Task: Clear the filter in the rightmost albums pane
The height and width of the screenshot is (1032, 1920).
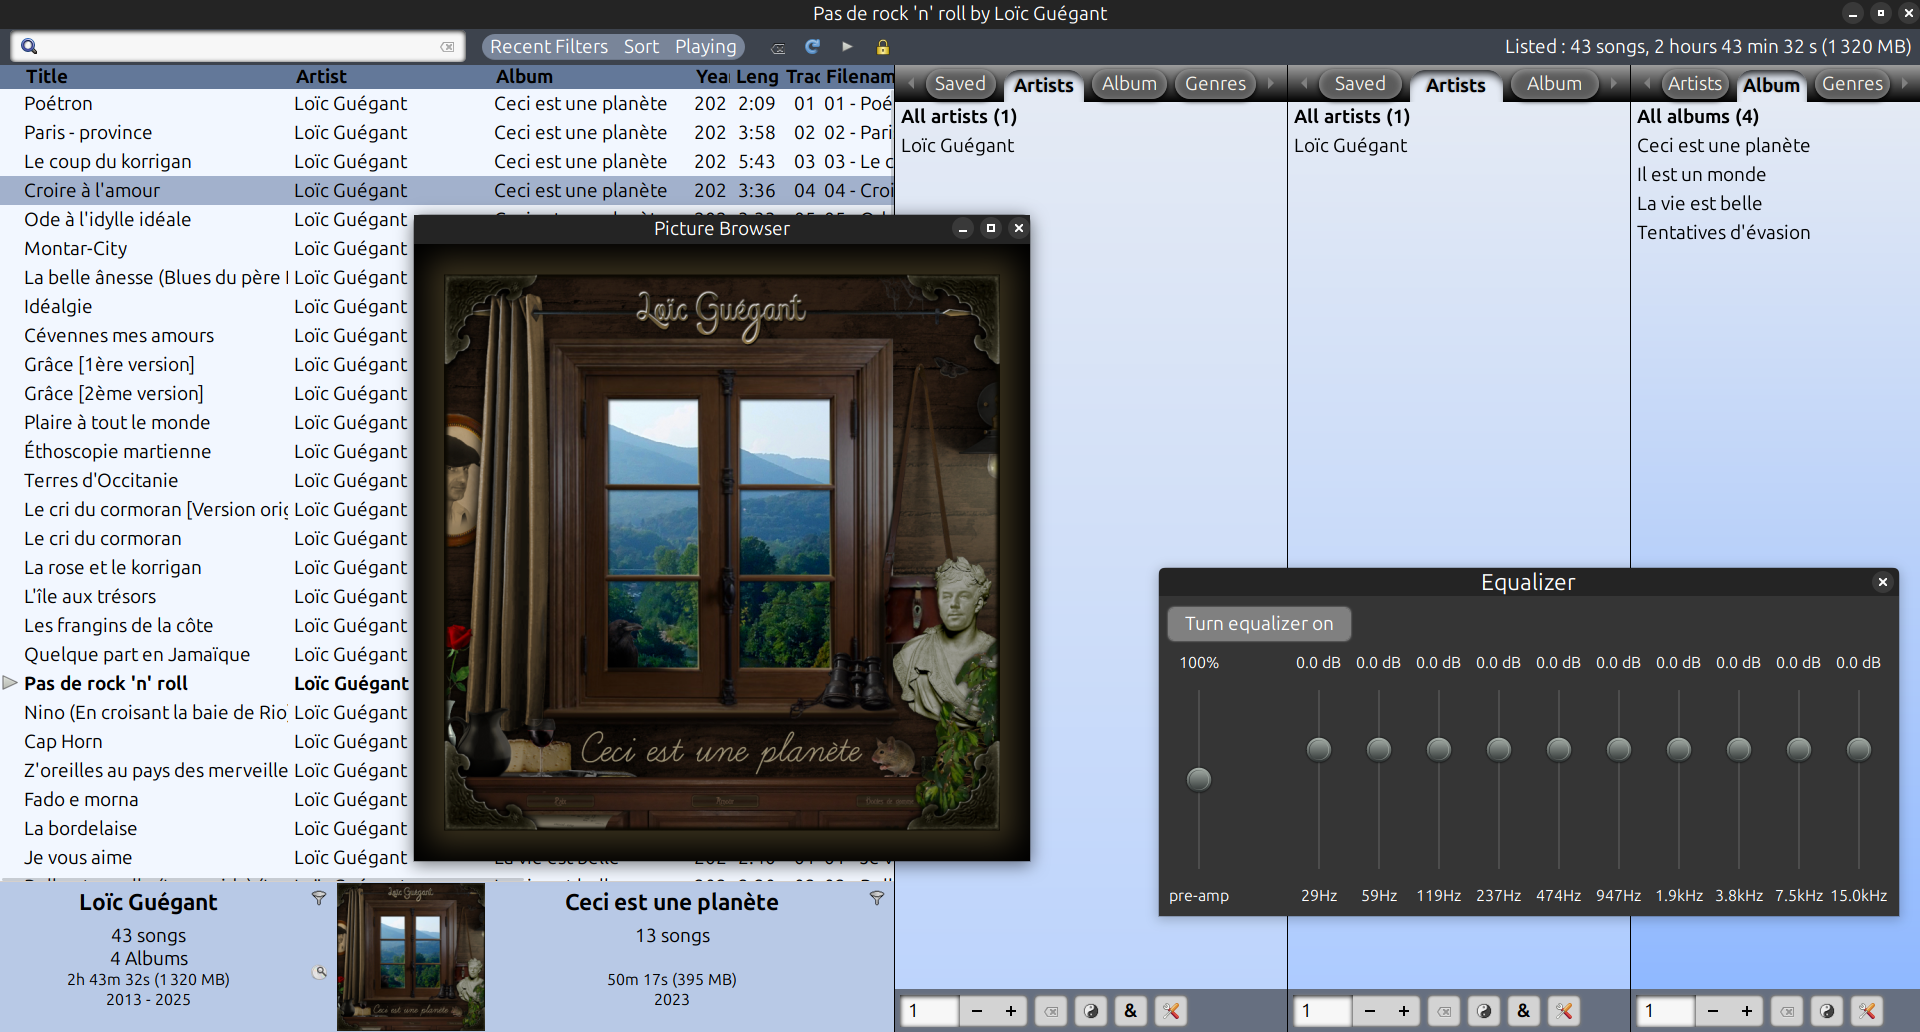Action: [x=1787, y=1011]
